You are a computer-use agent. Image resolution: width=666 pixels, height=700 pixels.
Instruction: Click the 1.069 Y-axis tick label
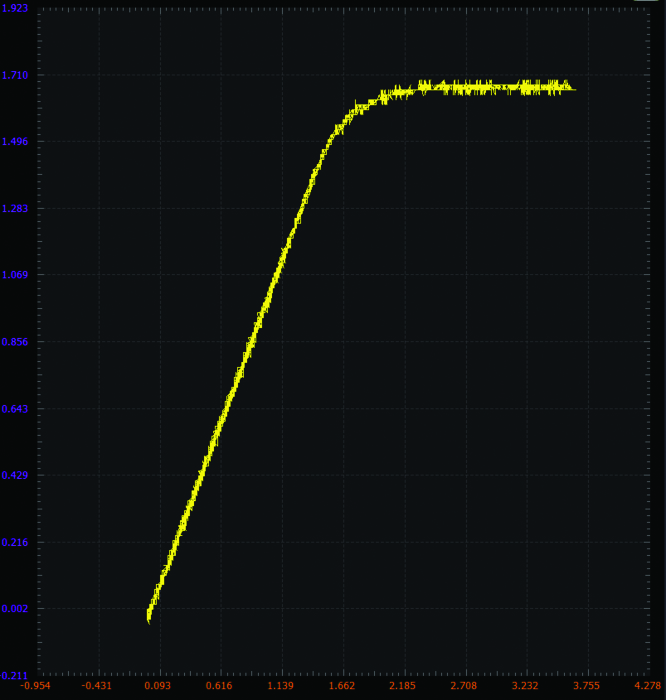tap(15, 275)
